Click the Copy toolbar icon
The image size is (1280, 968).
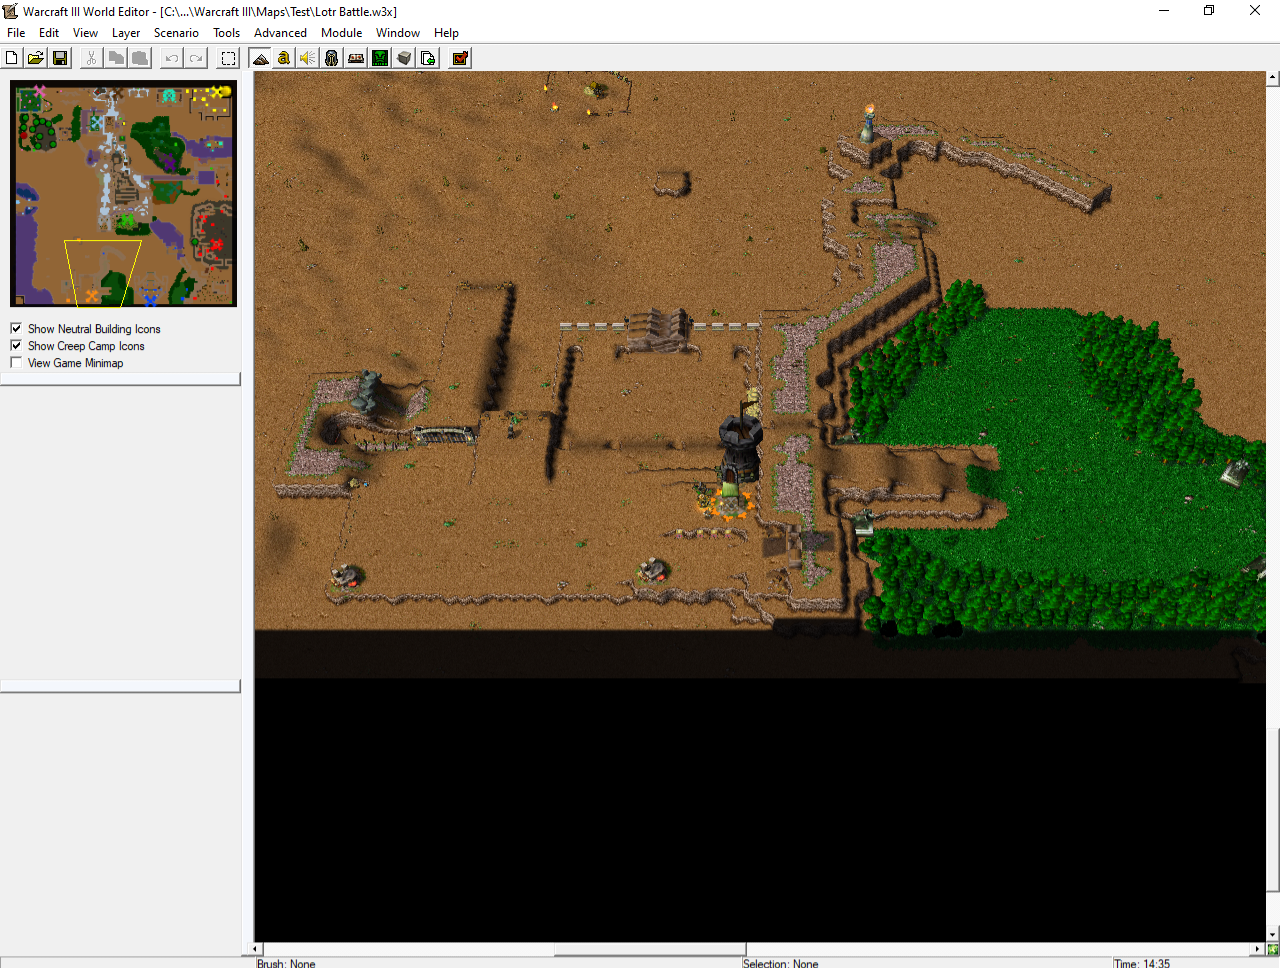[116, 58]
